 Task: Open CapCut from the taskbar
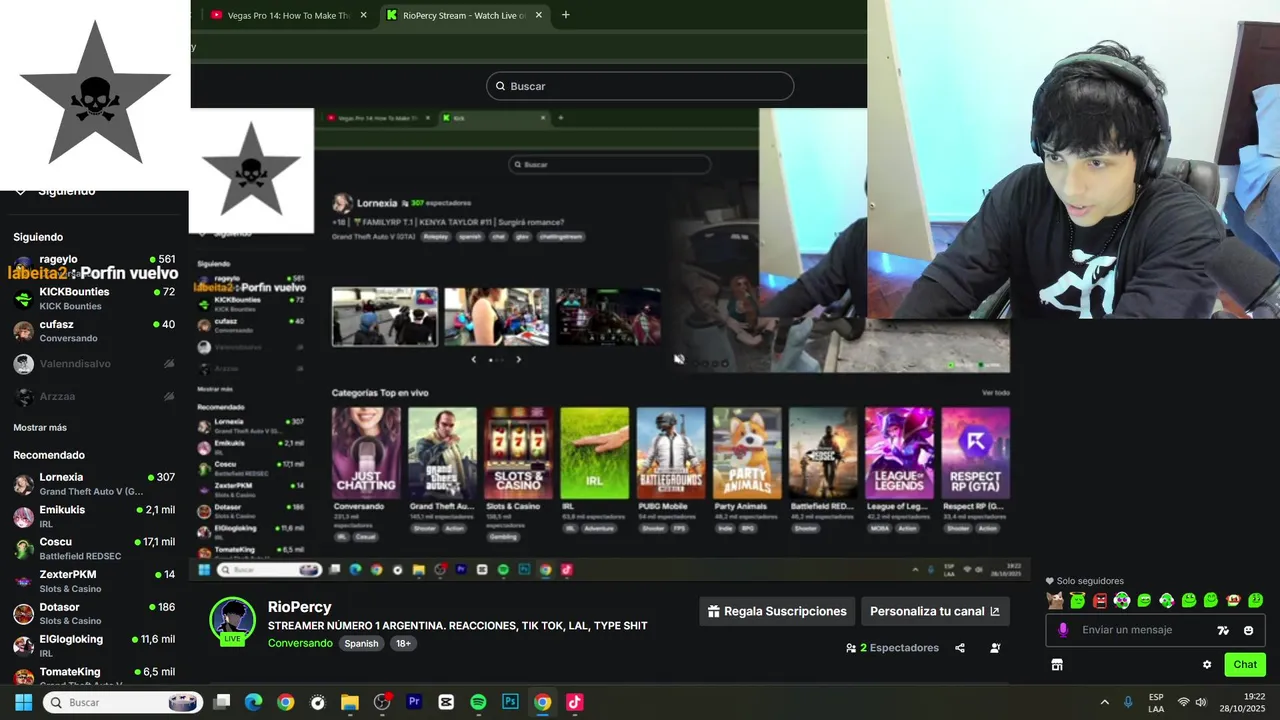point(446,702)
